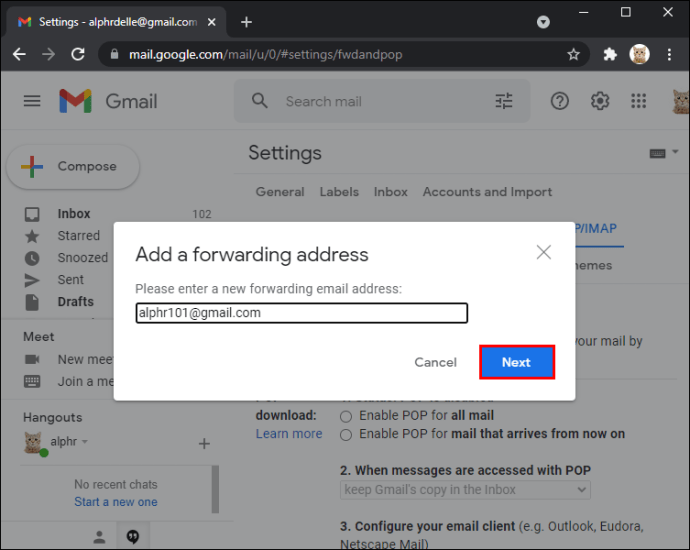The width and height of the screenshot is (690, 550).
Task: Open a new browser tab
Action: pos(246,22)
